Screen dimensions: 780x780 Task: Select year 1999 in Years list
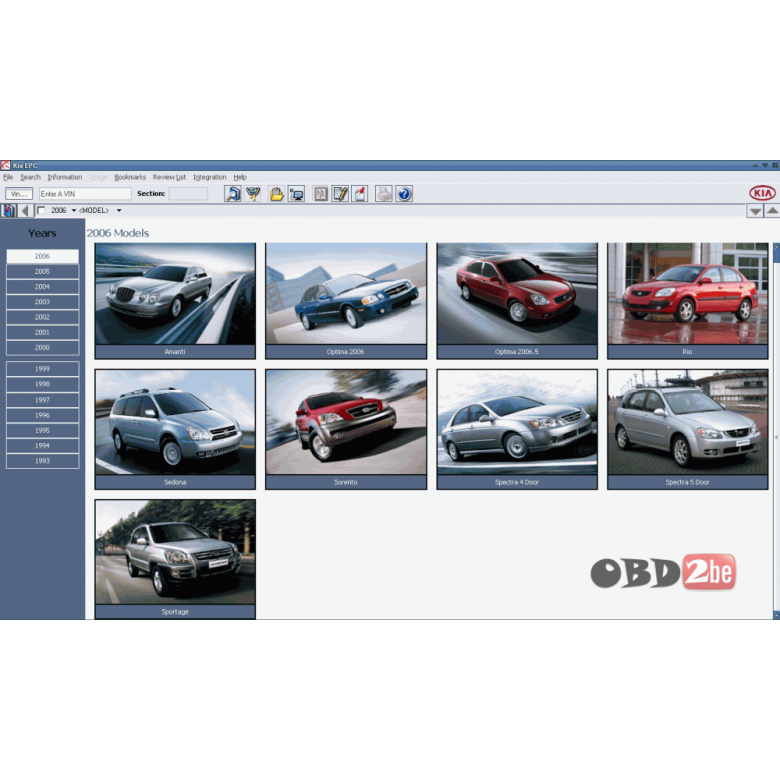point(42,369)
